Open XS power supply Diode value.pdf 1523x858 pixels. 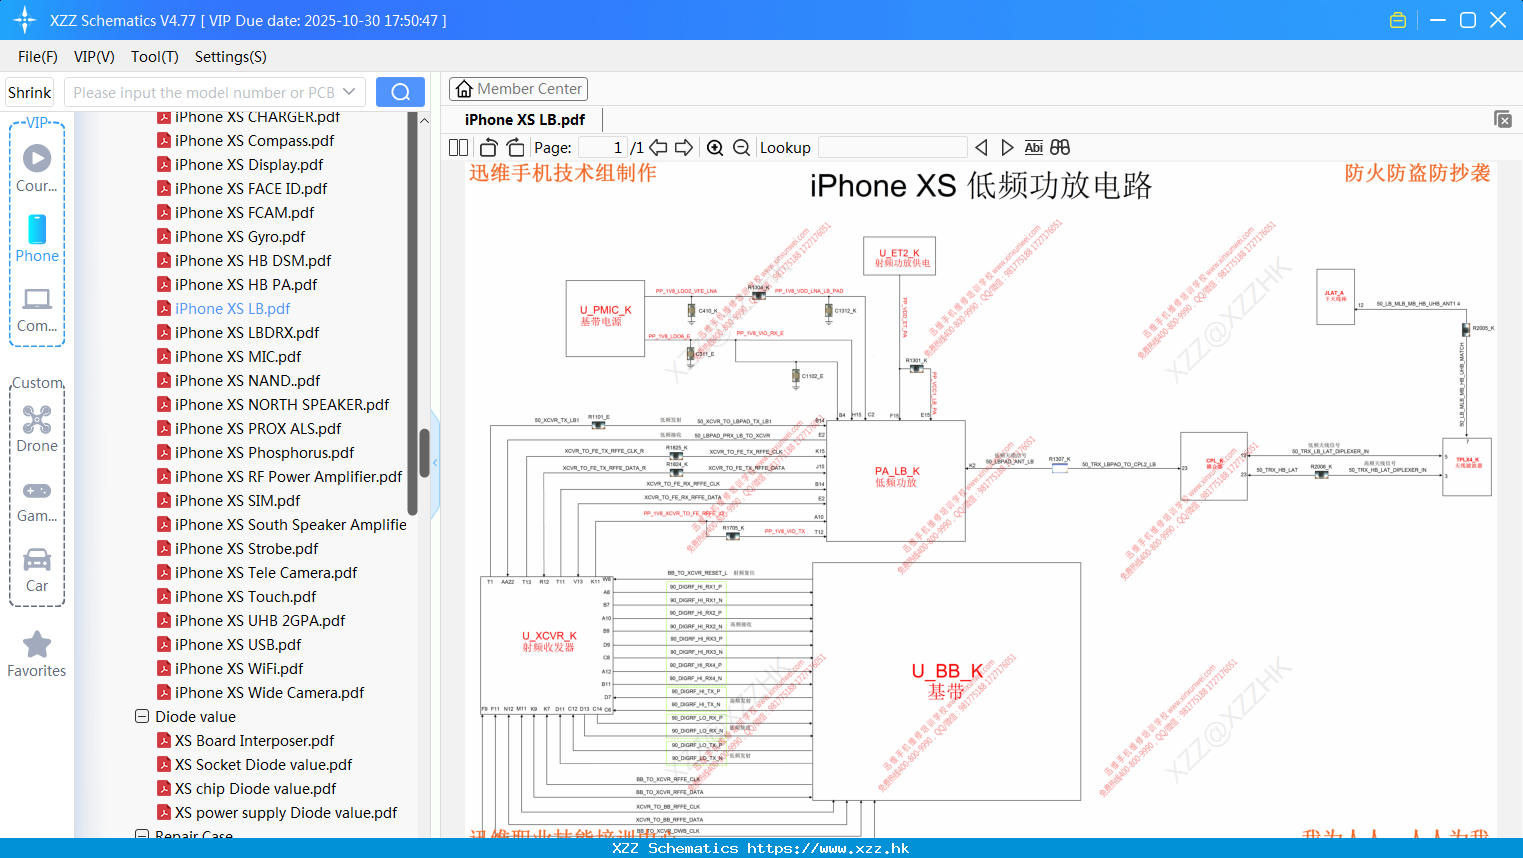286,812
